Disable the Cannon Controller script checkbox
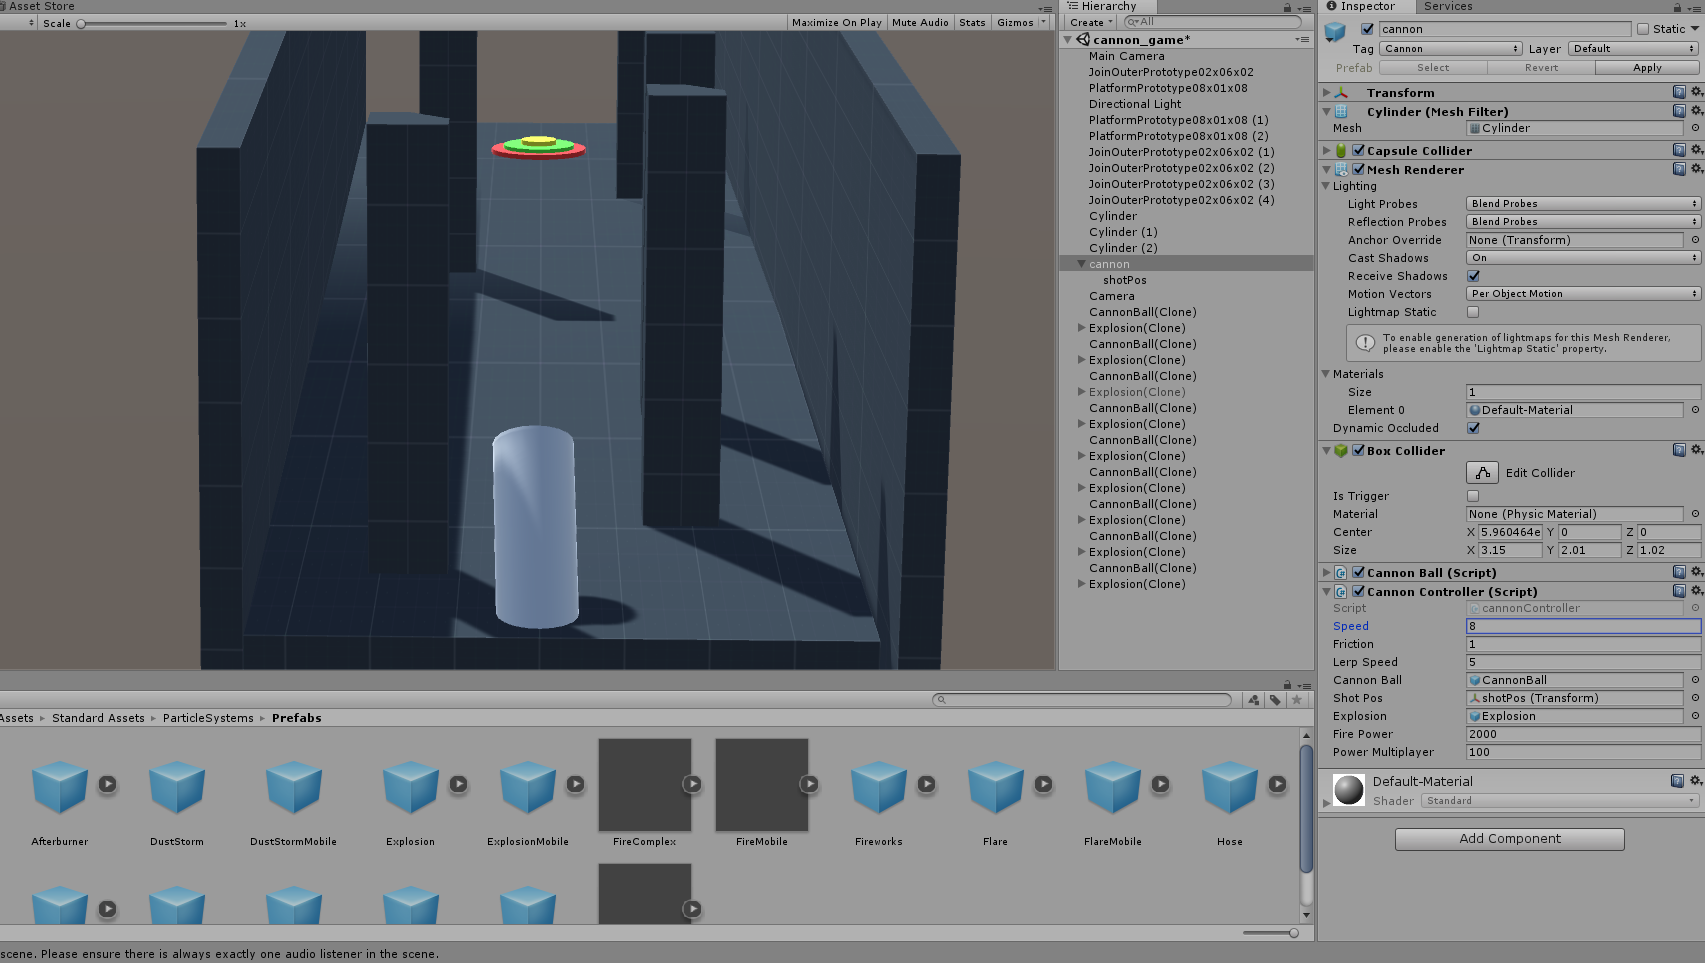The height and width of the screenshot is (963, 1705). click(1358, 592)
